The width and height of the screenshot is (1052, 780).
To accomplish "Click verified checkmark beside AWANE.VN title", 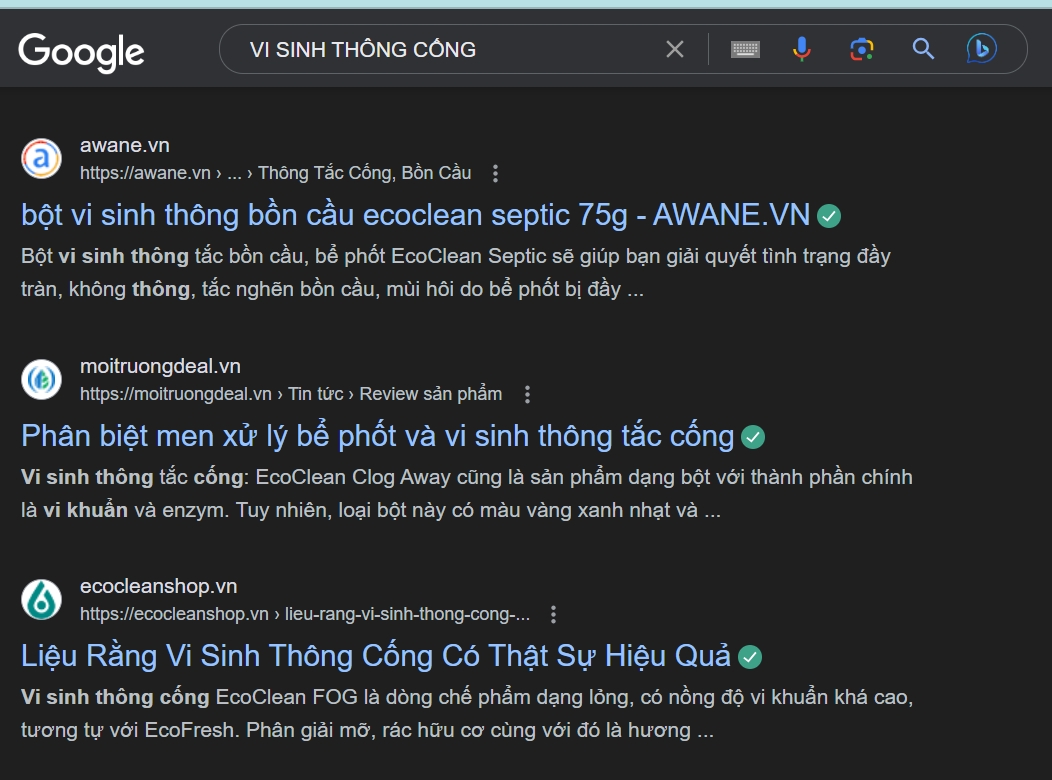I will 829,216.
